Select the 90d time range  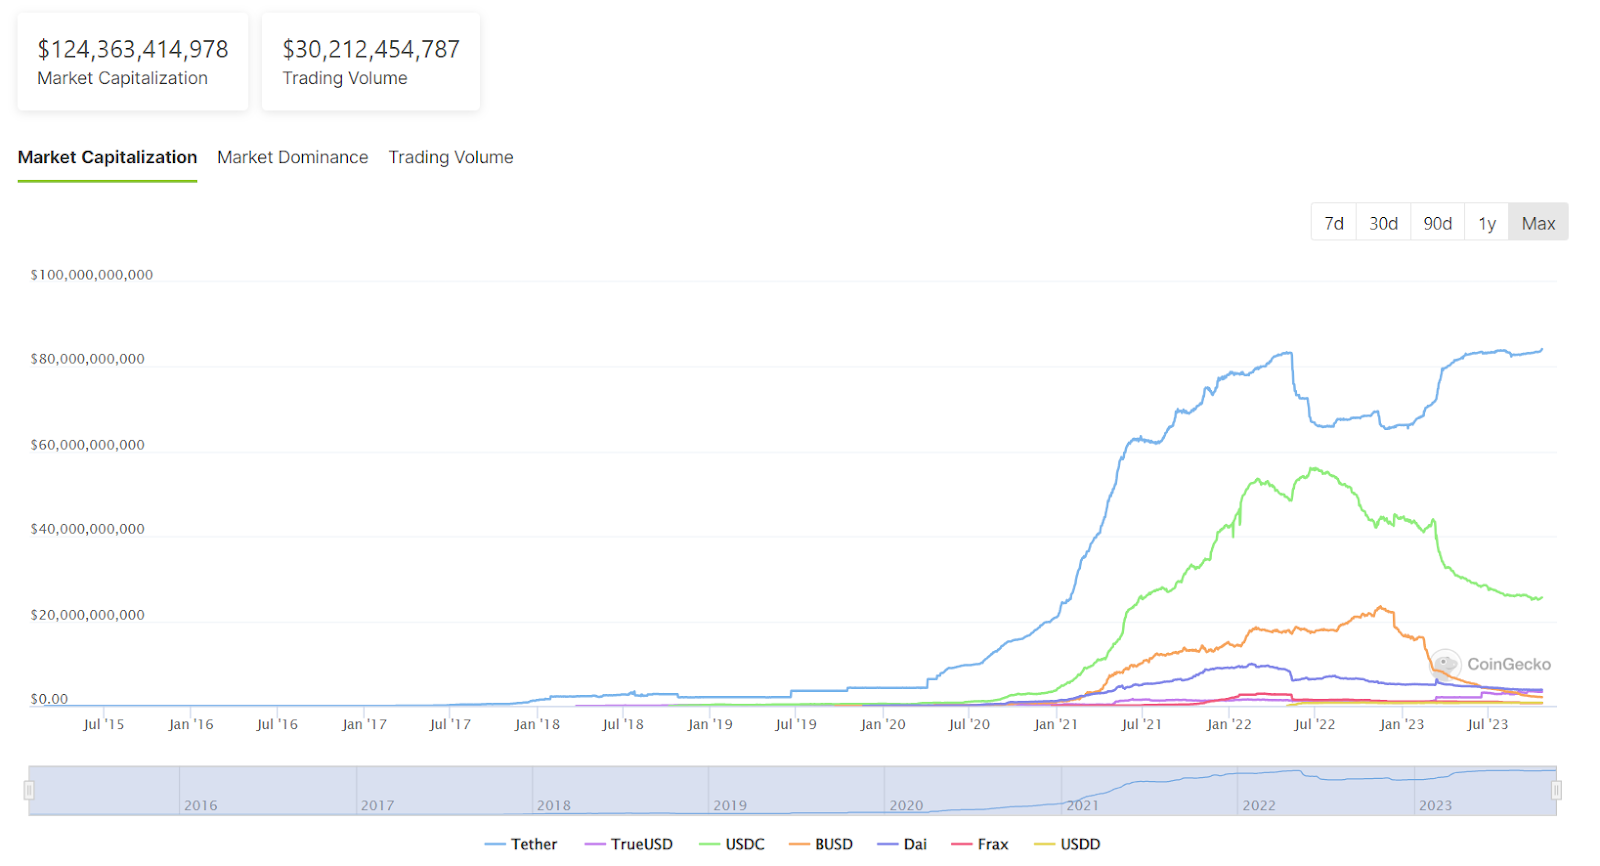coord(1438,223)
